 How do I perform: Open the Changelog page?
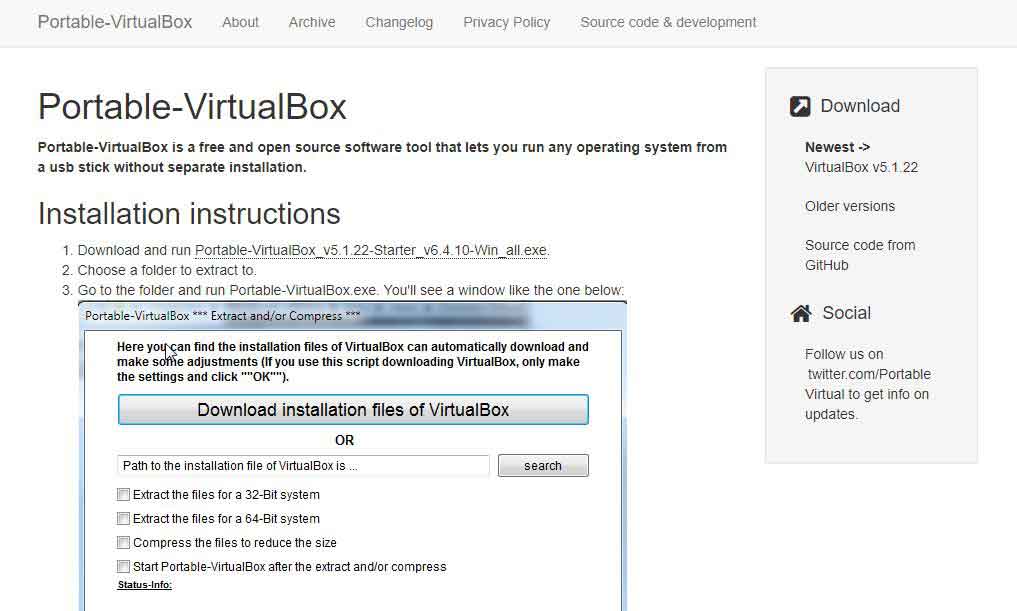399,21
